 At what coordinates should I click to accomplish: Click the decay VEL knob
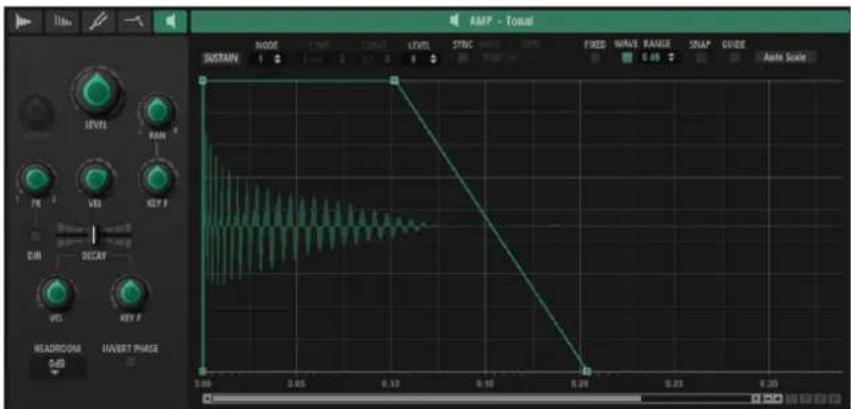point(55,293)
